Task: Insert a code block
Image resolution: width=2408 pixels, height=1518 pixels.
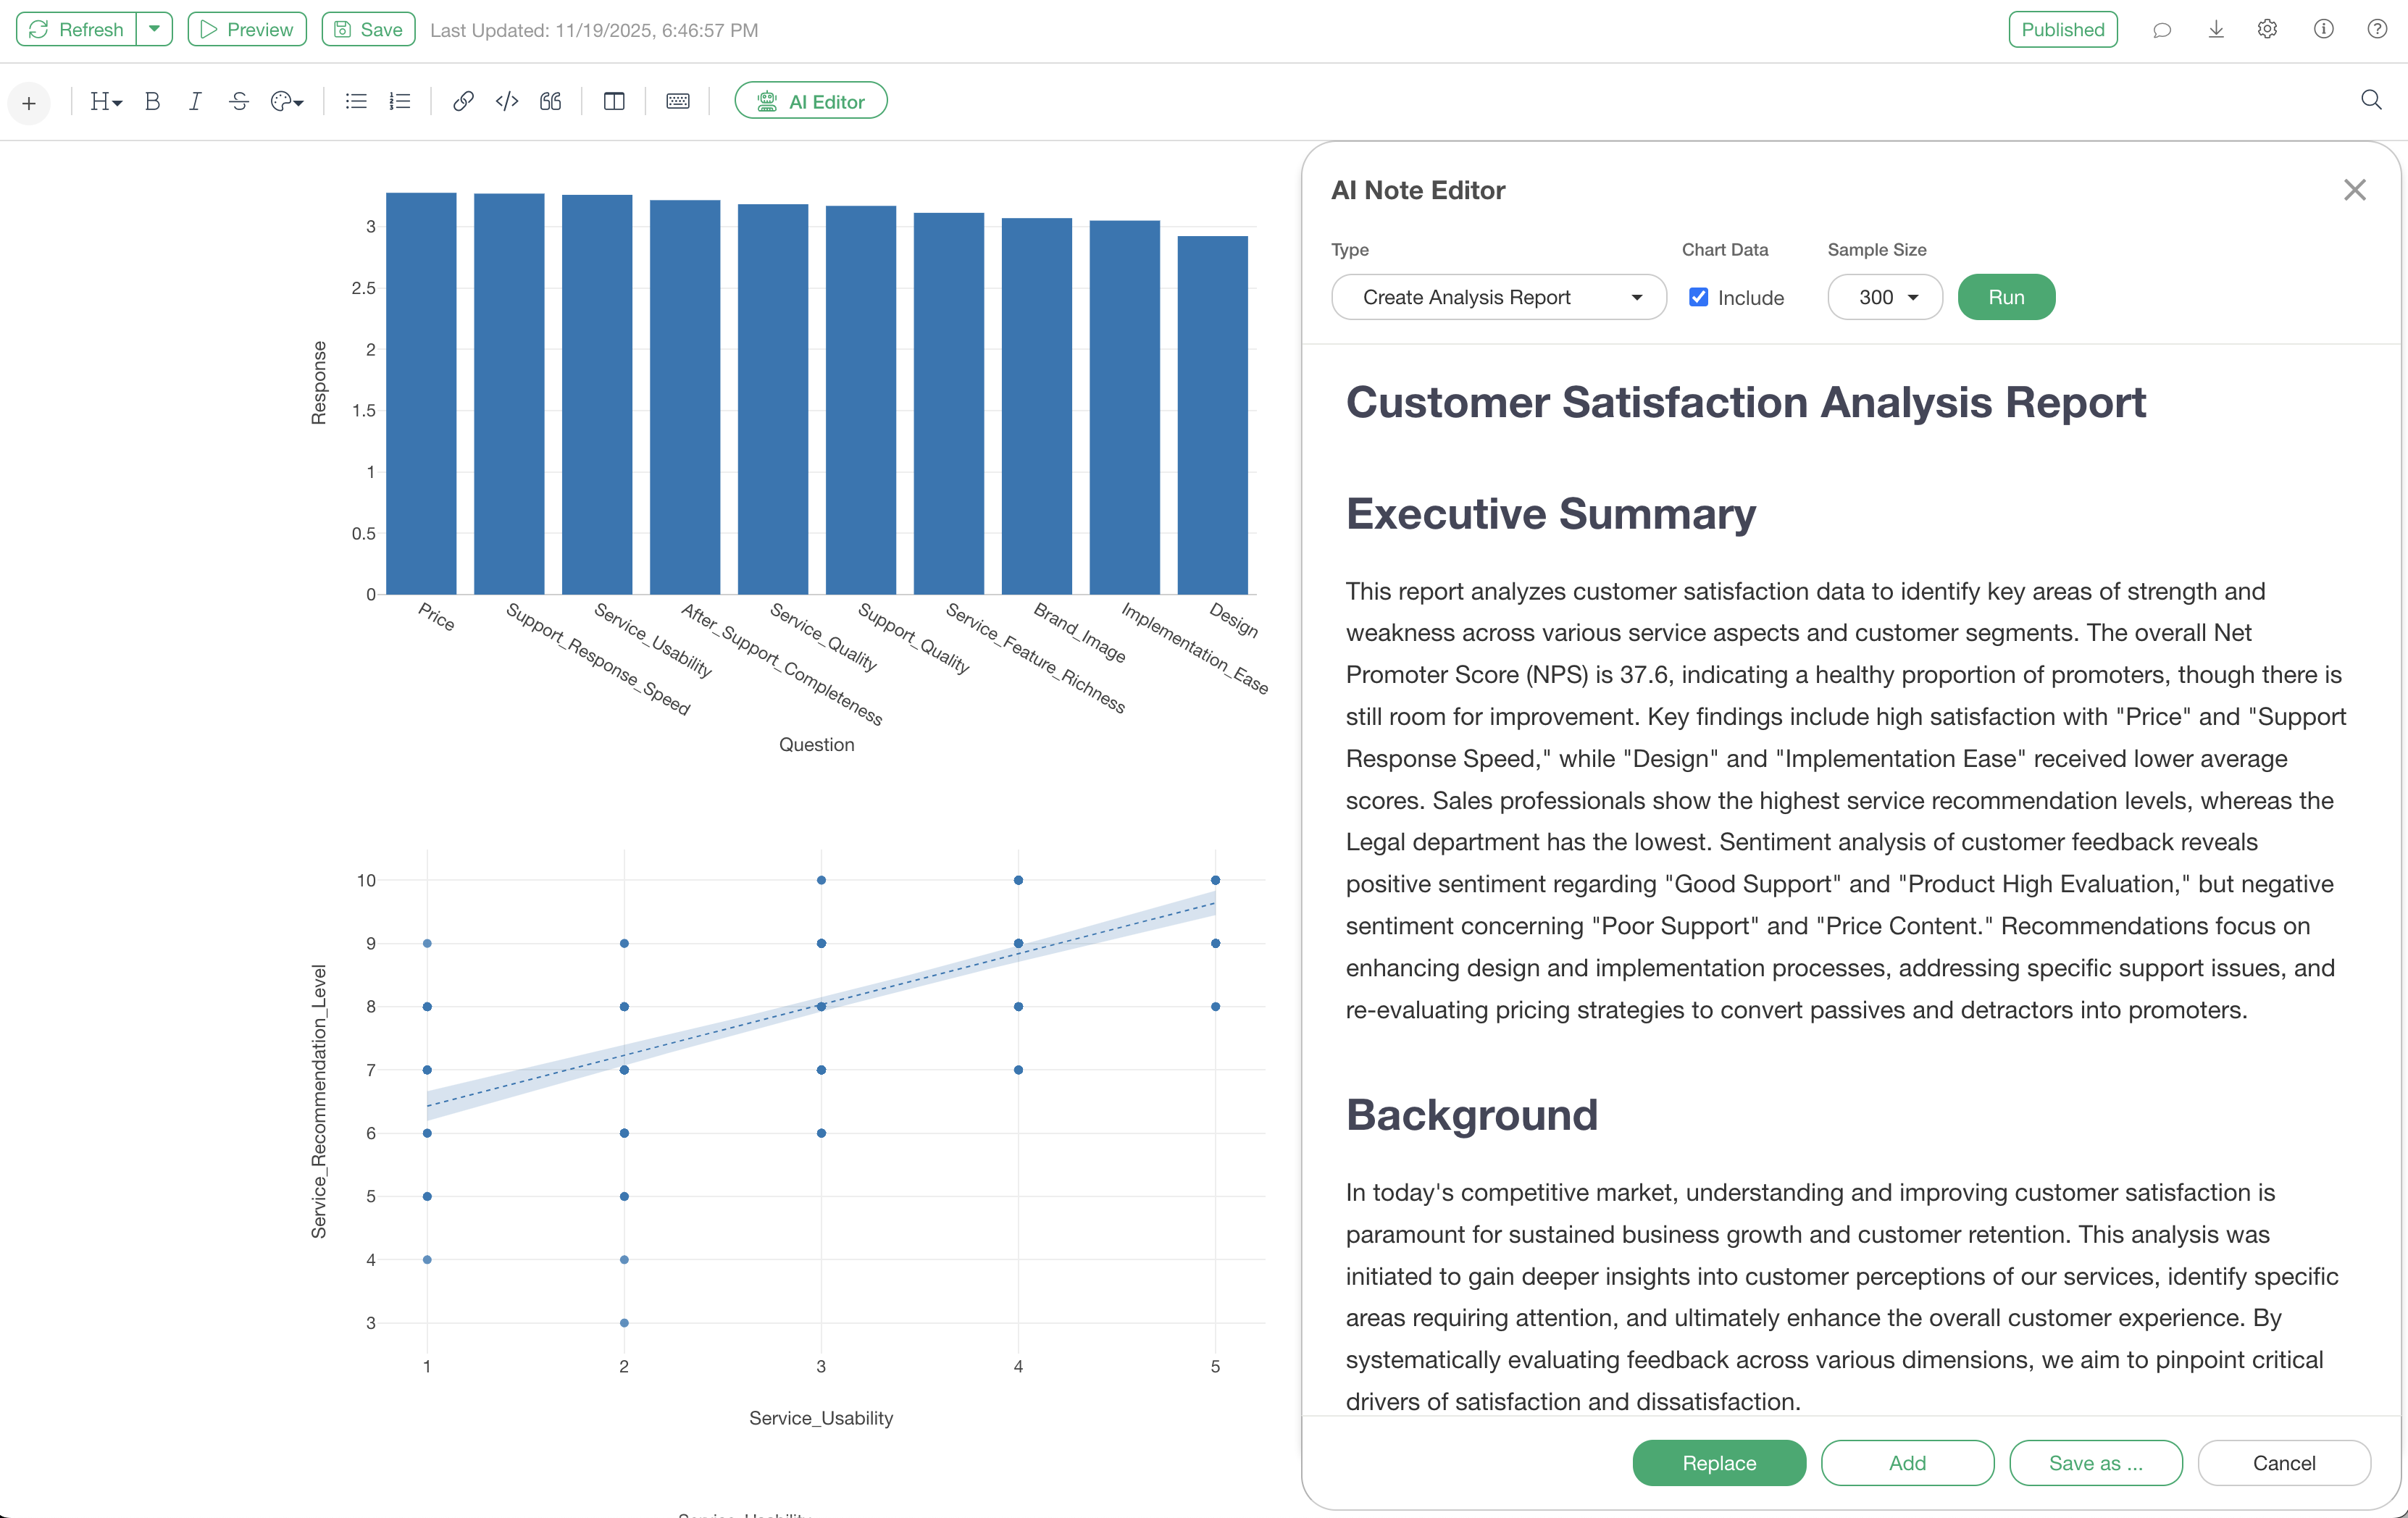Action: [507, 101]
